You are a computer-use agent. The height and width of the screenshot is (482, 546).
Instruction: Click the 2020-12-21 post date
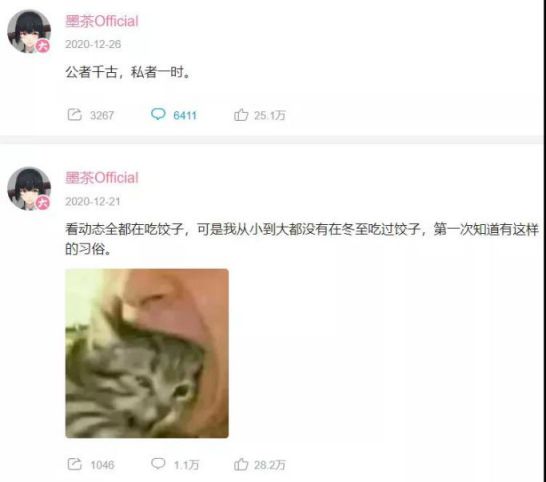(x=93, y=201)
